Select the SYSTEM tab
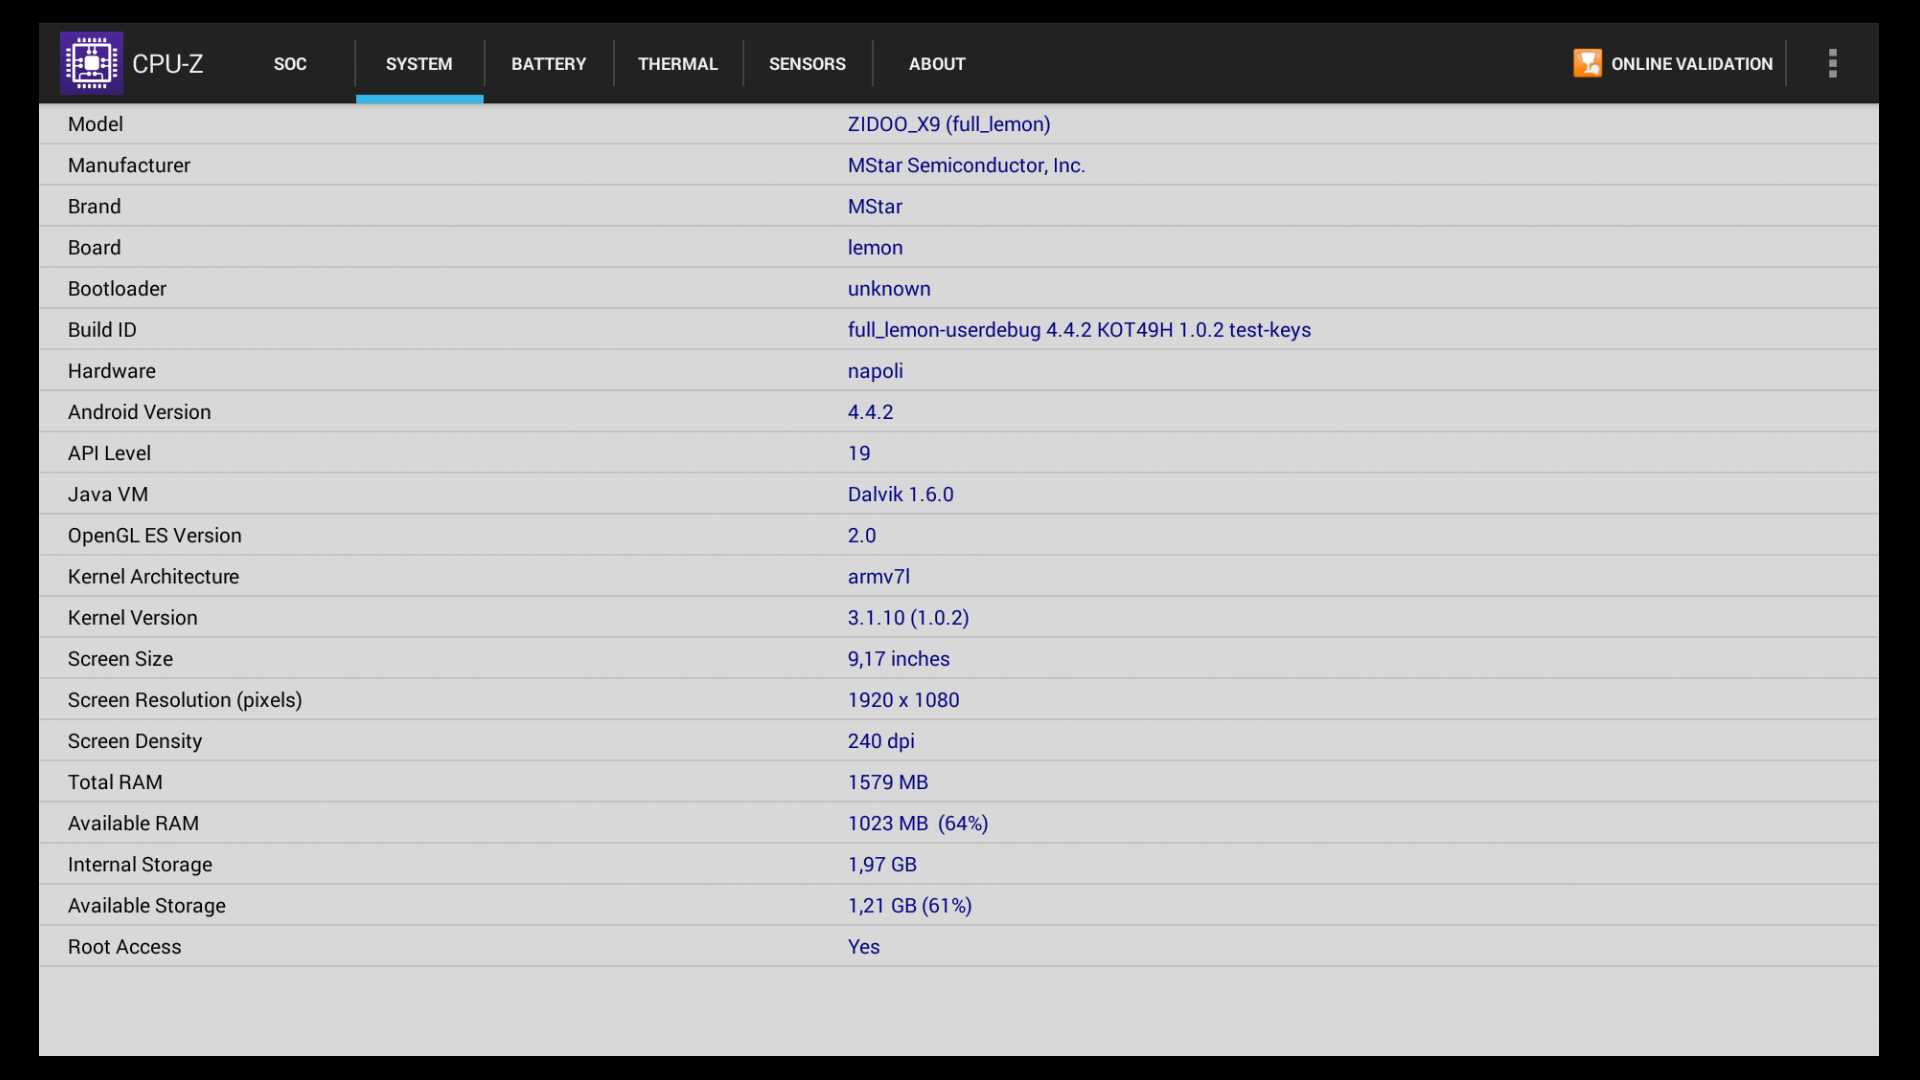 click(x=419, y=64)
